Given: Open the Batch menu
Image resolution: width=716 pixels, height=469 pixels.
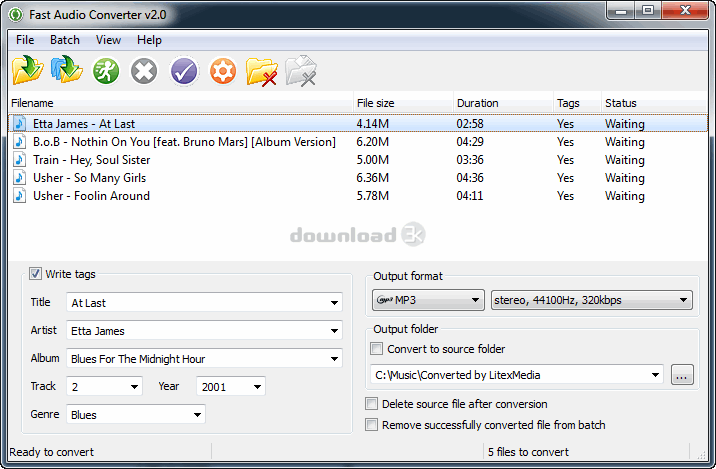Looking at the screenshot, I should (65, 40).
